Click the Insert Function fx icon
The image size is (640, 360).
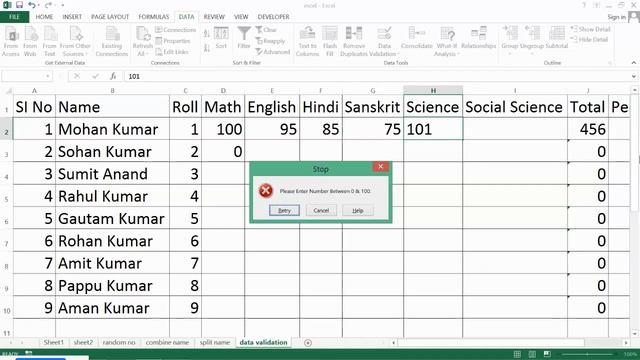[x=113, y=76]
